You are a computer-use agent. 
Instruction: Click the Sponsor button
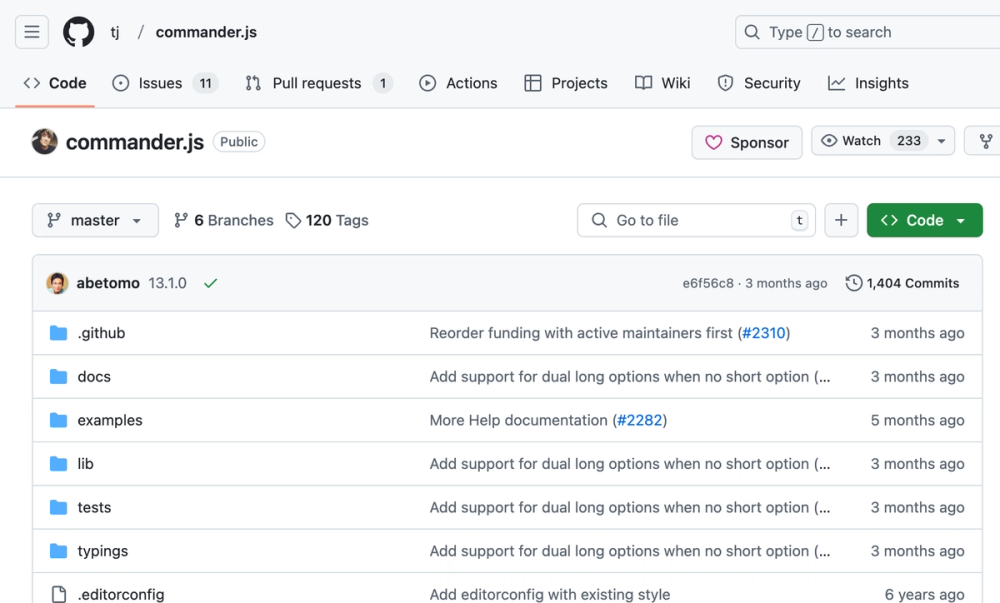(x=747, y=142)
